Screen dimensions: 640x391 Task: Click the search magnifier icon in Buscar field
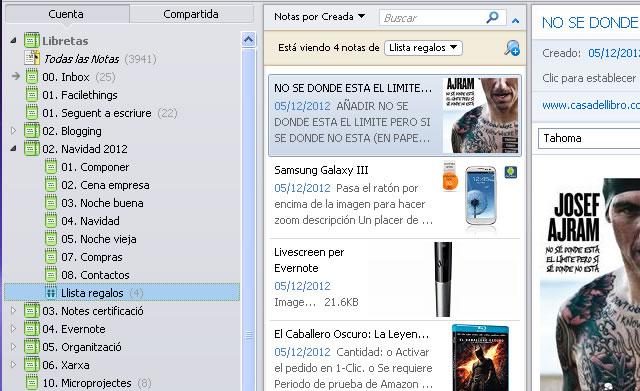[493, 17]
